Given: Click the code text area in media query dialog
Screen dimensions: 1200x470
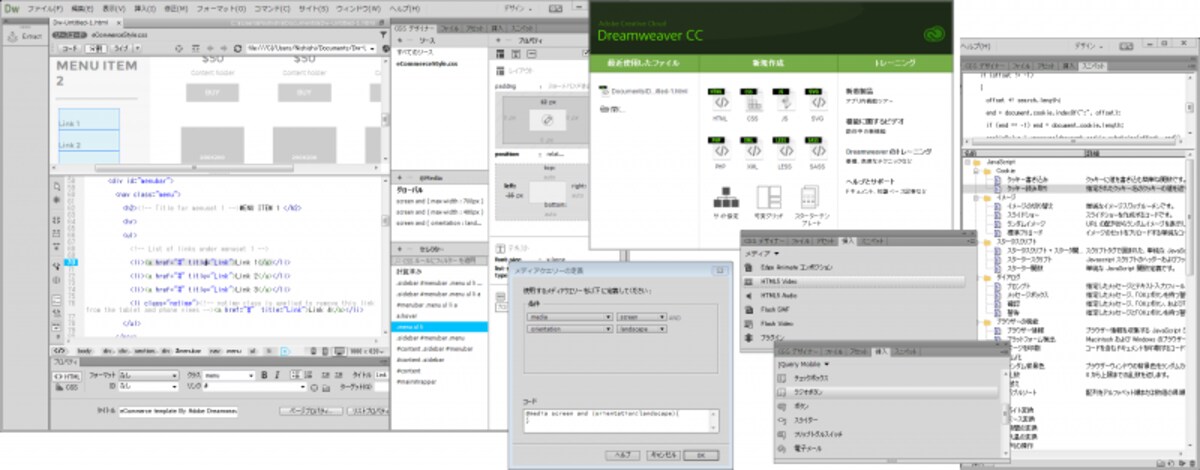Looking at the screenshot, I should pyautogui.click(x=619, y=422).
